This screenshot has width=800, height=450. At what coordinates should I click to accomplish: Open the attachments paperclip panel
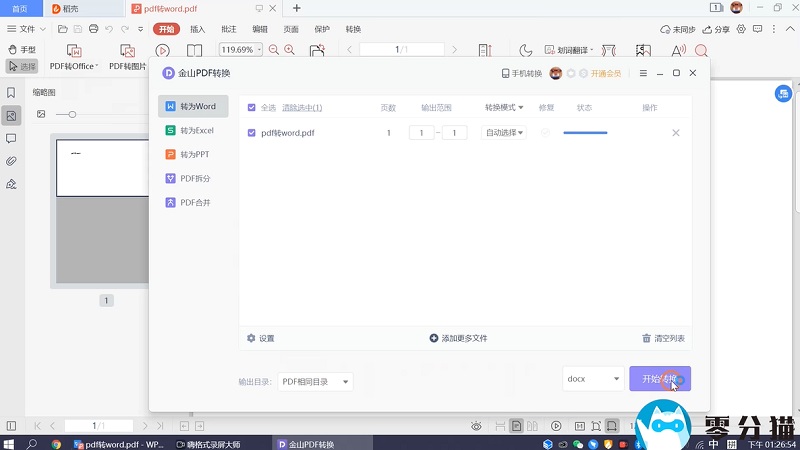tap(11, 161)
